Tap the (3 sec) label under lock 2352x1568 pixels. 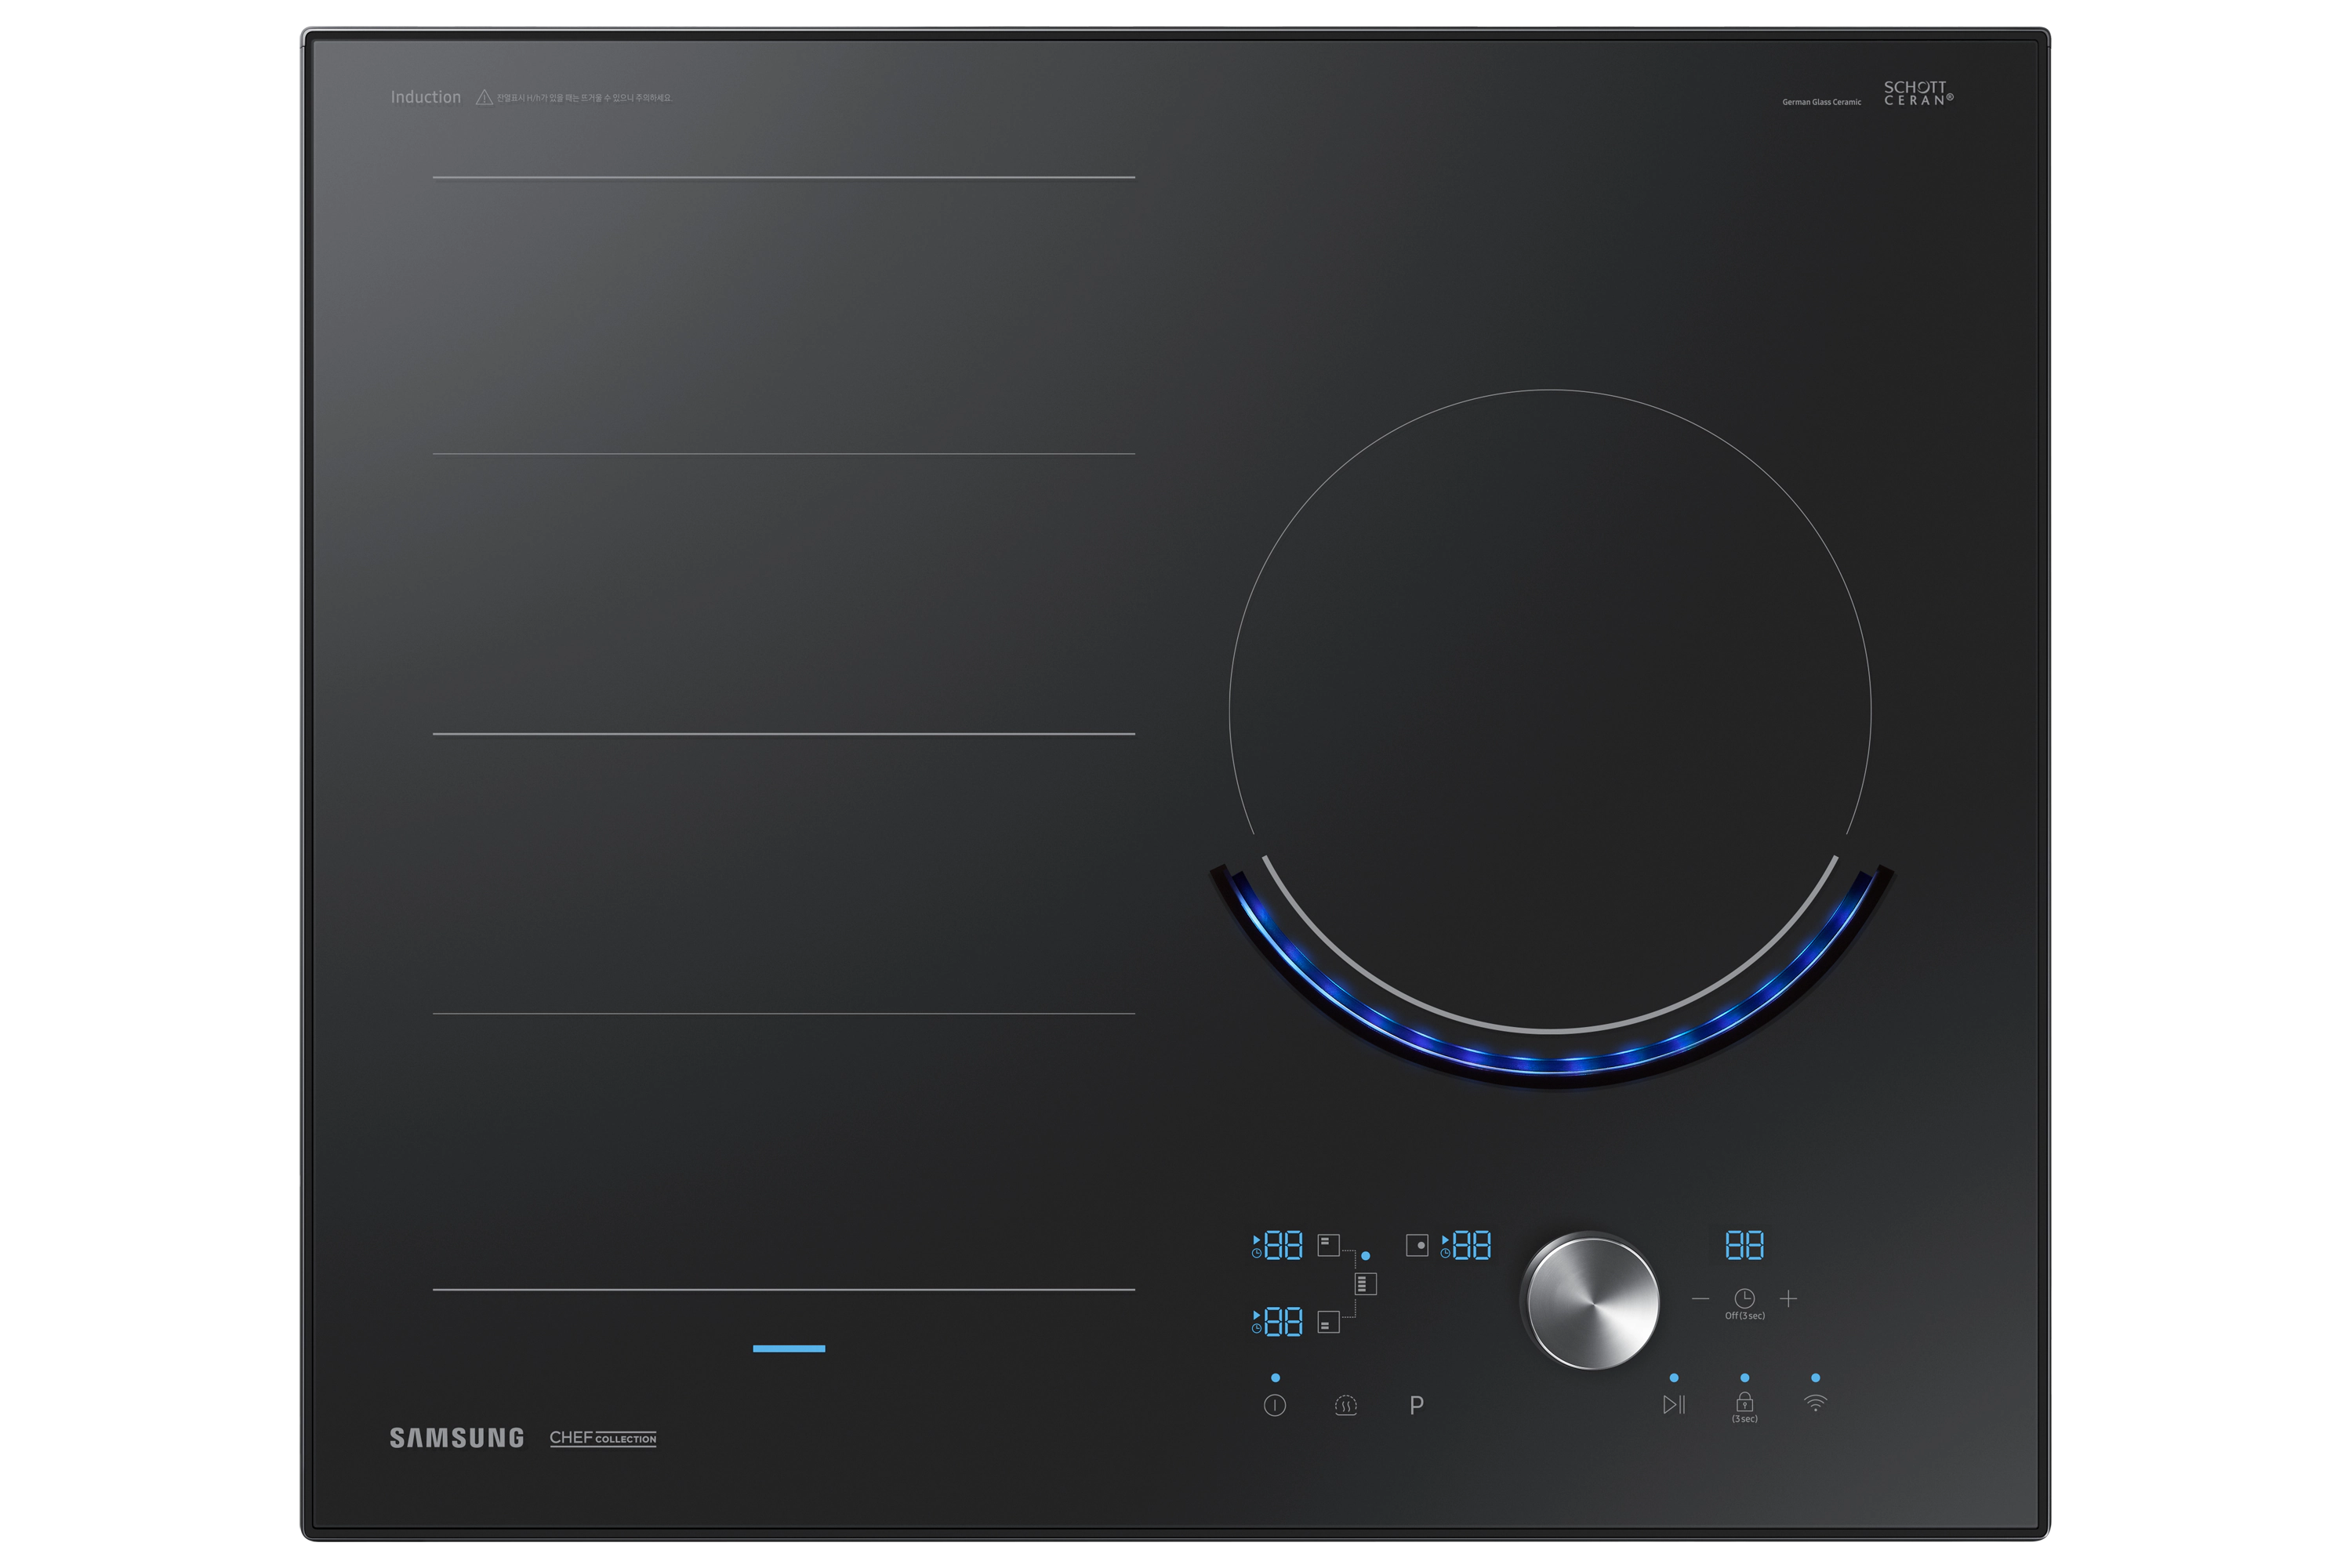click(x=1745, y=1419)
